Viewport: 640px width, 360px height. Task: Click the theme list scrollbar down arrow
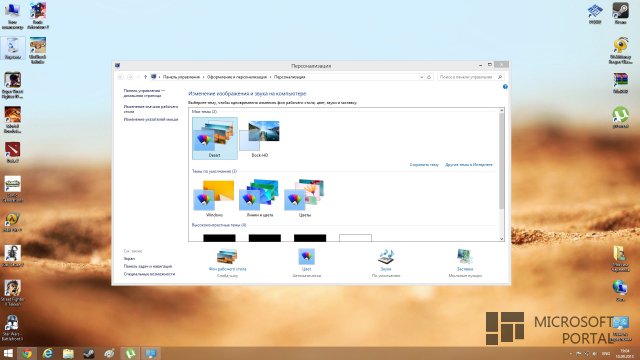pos(502,239)
